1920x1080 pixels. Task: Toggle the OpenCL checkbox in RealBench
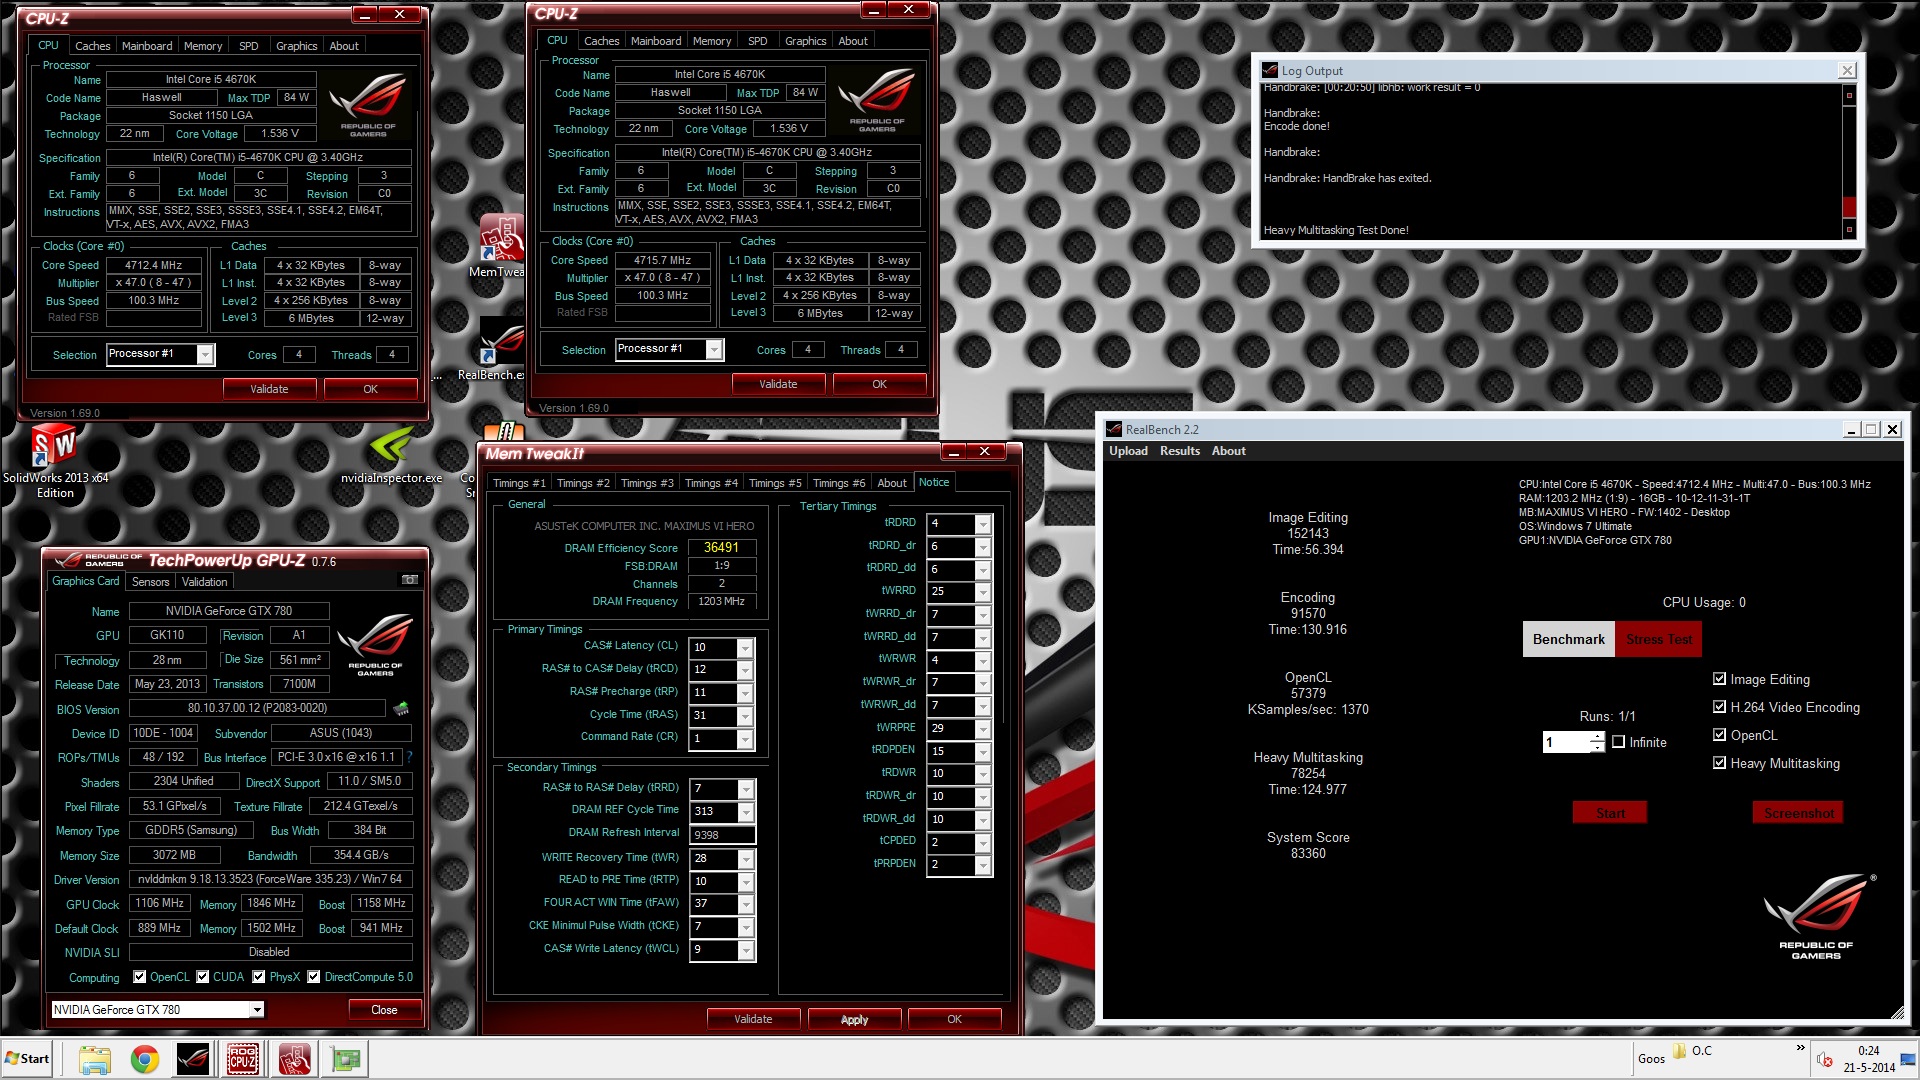point(1719,735)
